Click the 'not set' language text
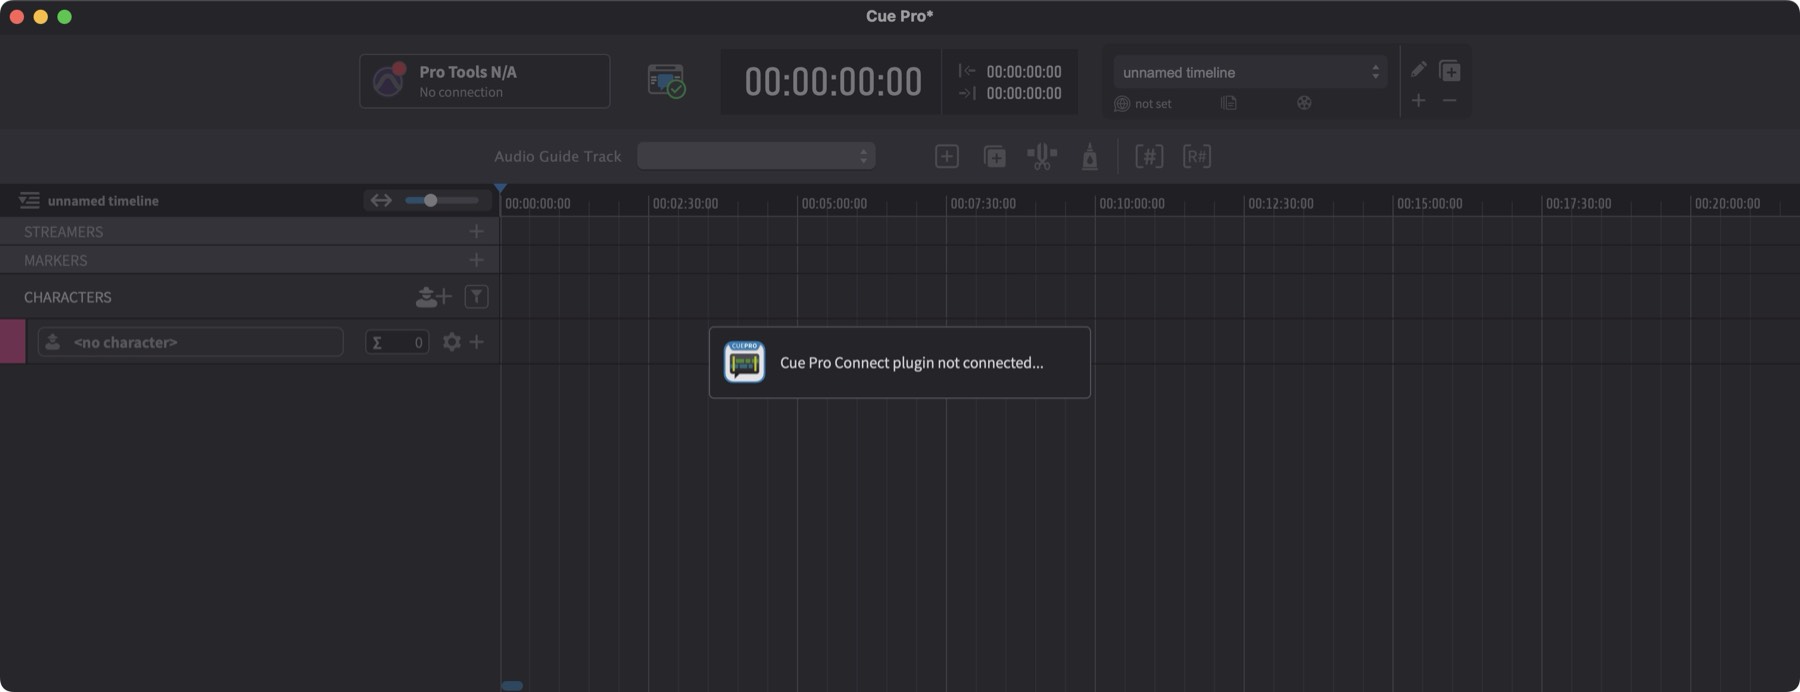The image size is (1800, 692). point(1153,104)
